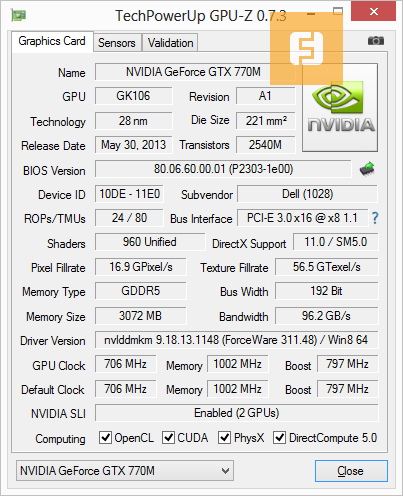Click the Bandwidth field 96.2 GB/s
403x496 pixels.
point(327,316)
